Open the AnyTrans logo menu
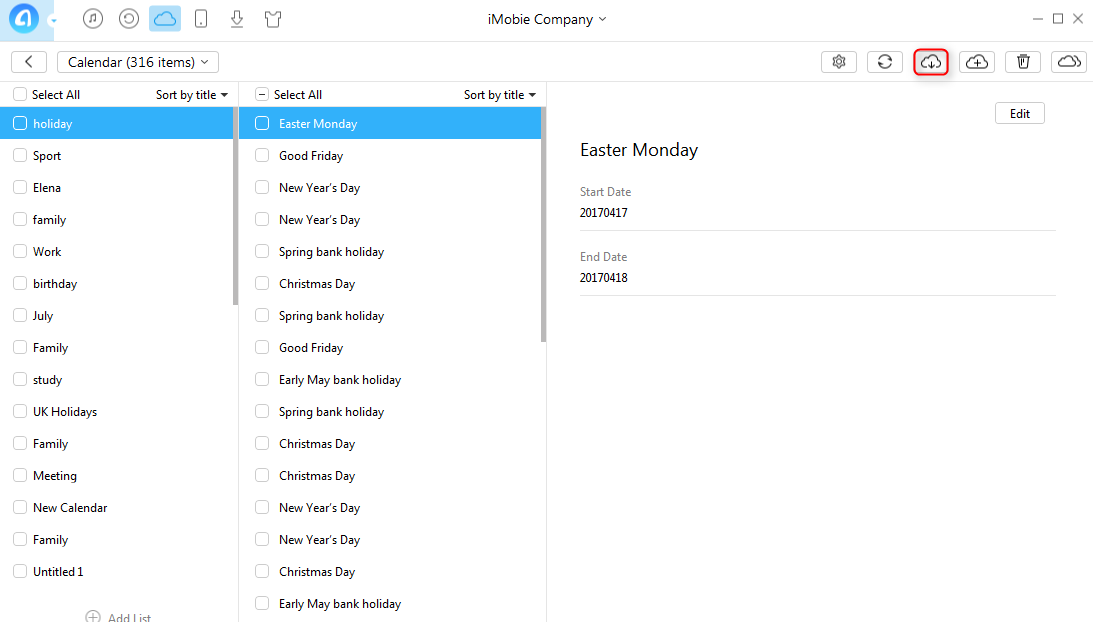 point(24,18)
